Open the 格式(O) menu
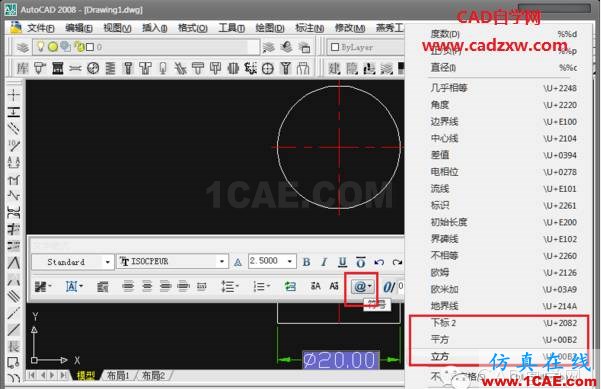This screenshot has height=389, width=601. (x=192, y=28)
